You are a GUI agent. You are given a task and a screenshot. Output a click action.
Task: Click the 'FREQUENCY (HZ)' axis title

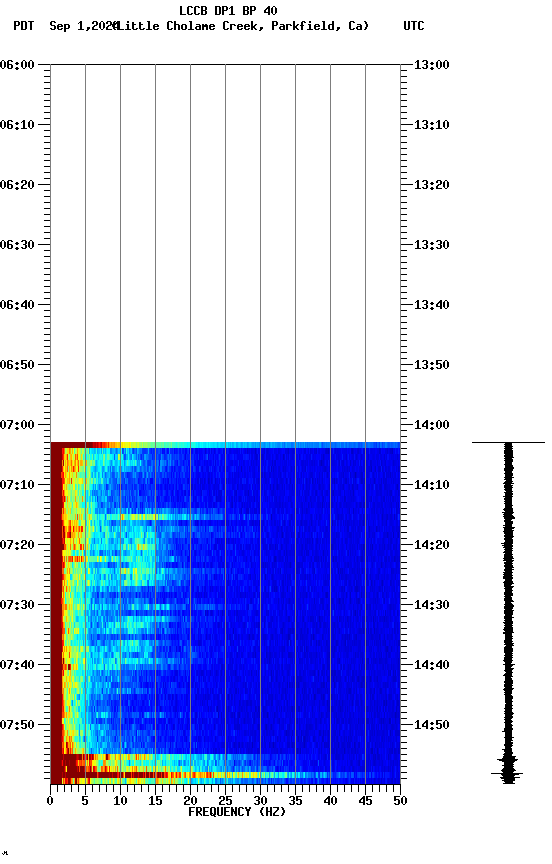point(237,813)
